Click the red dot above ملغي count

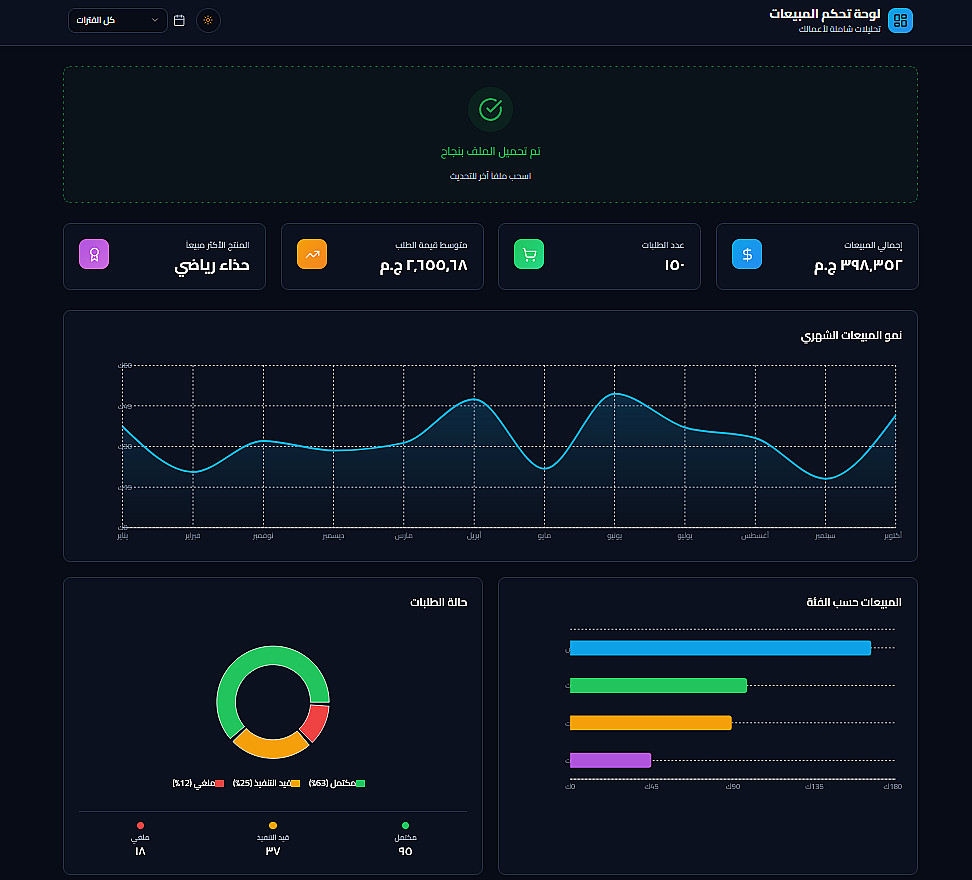(x=141, y=825)
